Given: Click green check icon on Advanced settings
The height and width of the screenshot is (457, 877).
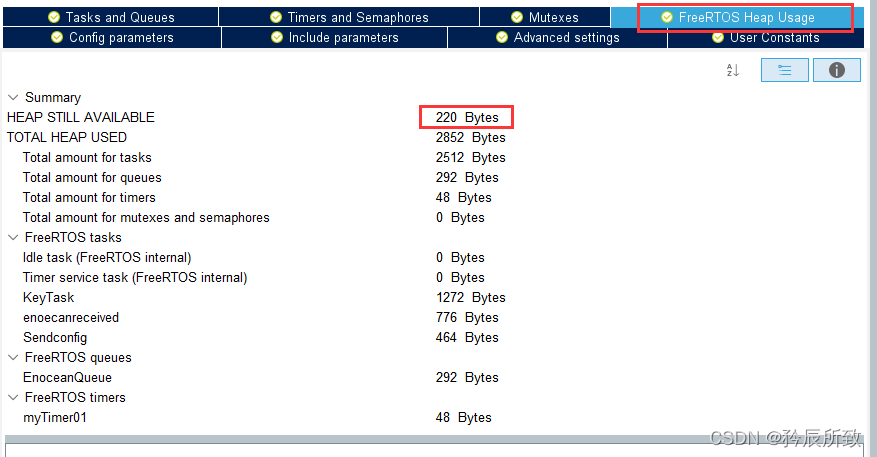Looking at the screenshot, I should (x=502, y=37).
